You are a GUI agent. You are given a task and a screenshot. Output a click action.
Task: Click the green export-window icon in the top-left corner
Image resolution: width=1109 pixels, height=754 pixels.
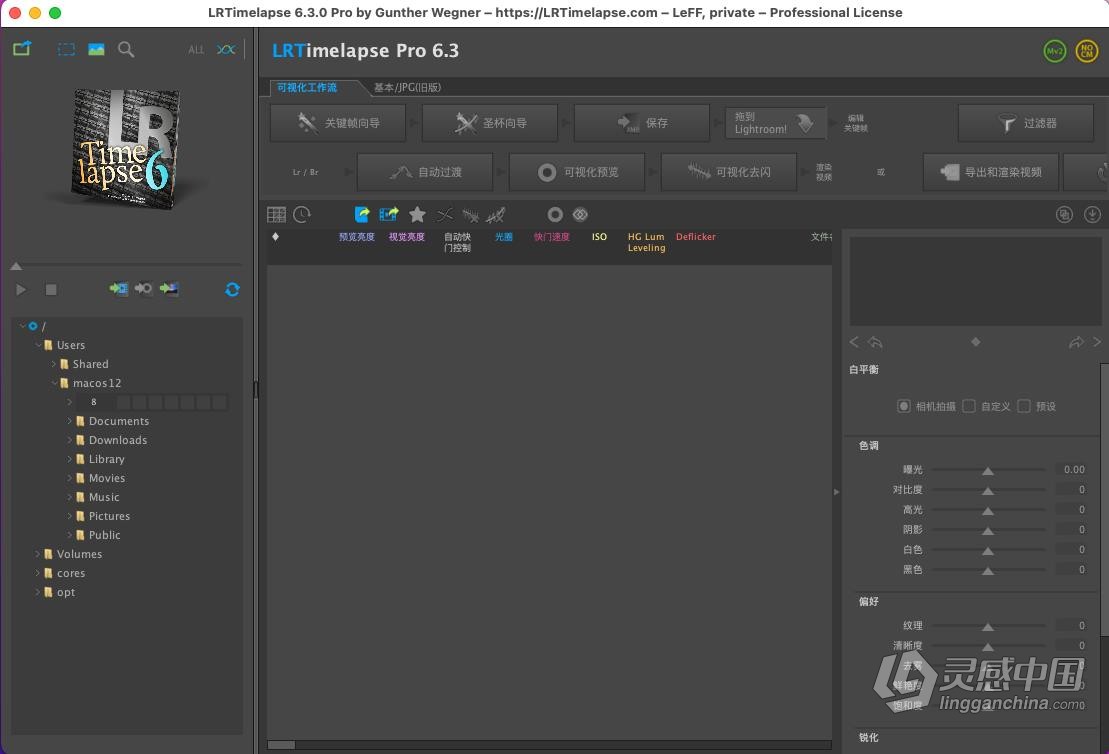22,49
